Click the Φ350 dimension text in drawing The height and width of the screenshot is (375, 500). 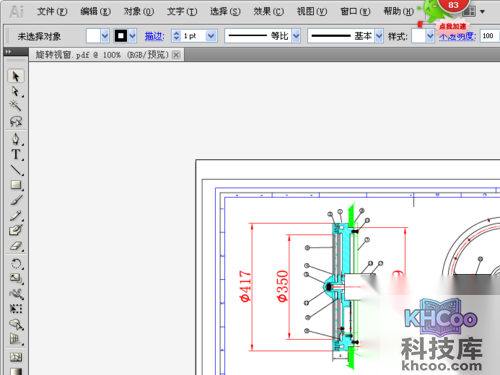tap(282, 286)
